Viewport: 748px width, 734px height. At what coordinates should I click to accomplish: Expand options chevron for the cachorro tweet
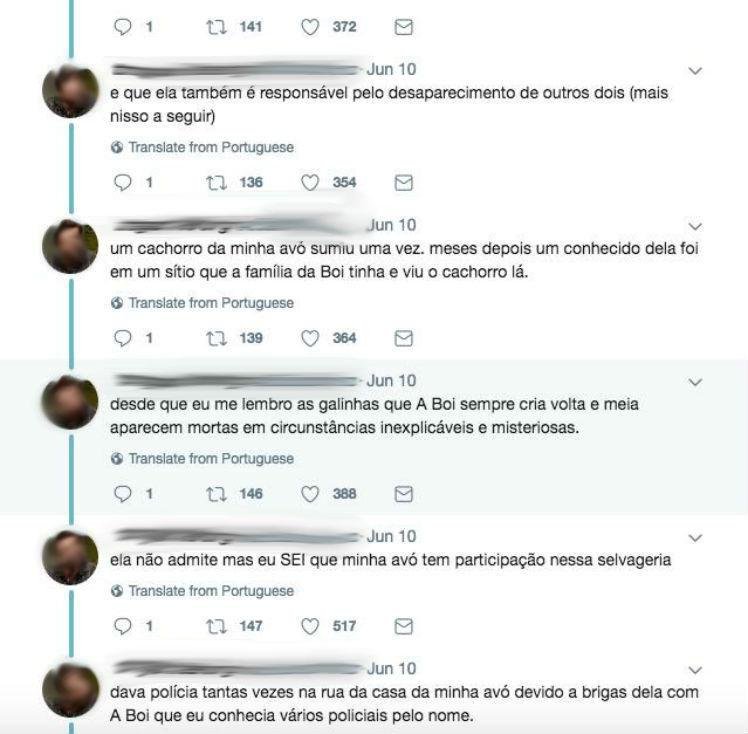(696, 227)
